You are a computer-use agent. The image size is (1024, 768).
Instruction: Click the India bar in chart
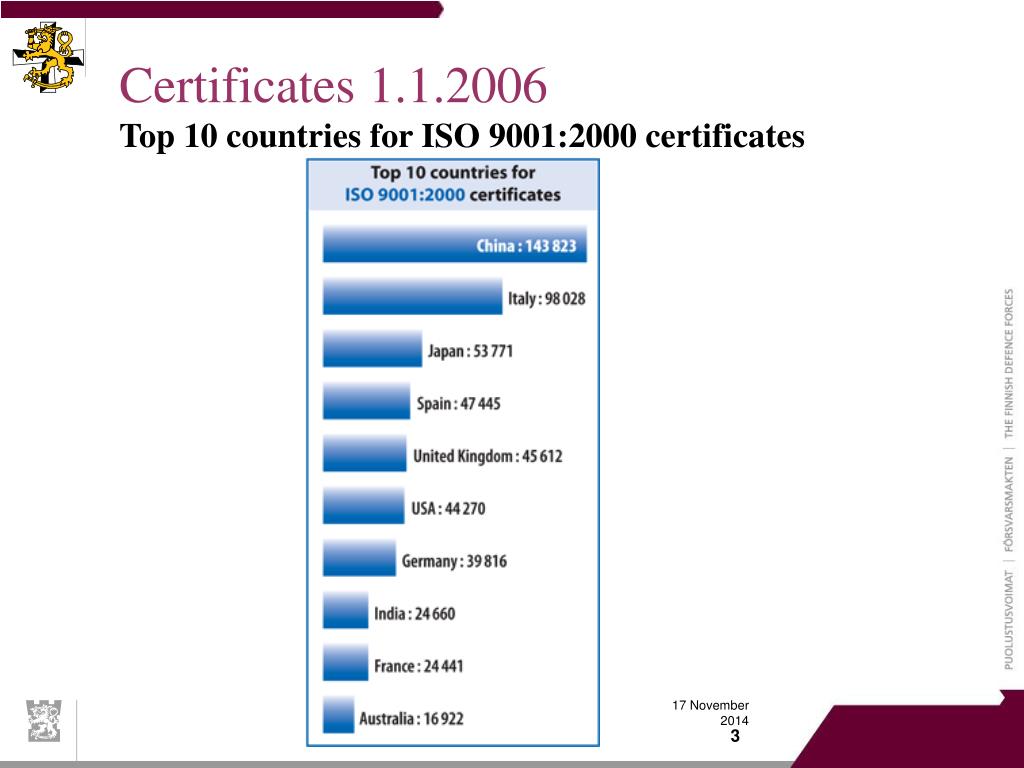tap(345, 610)
